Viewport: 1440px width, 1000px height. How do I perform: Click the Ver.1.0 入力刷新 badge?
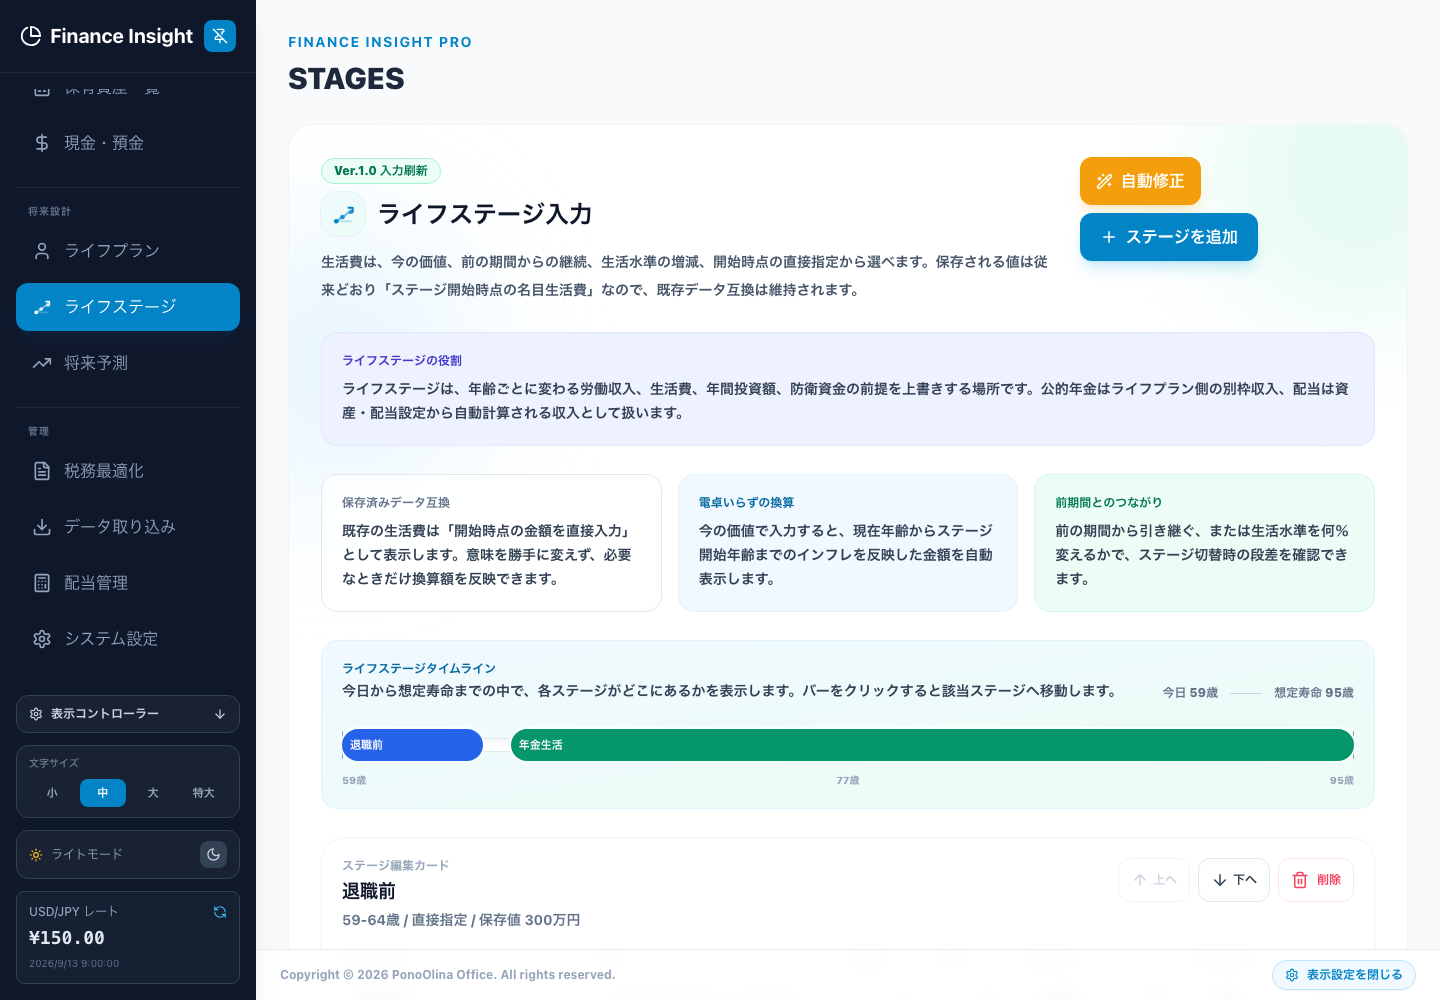381,171
